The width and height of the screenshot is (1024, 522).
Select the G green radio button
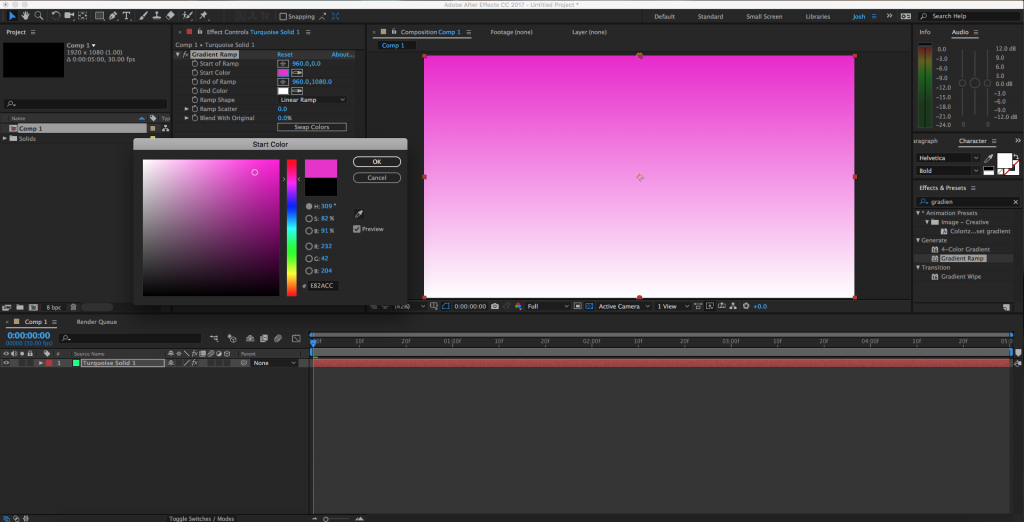310,259
